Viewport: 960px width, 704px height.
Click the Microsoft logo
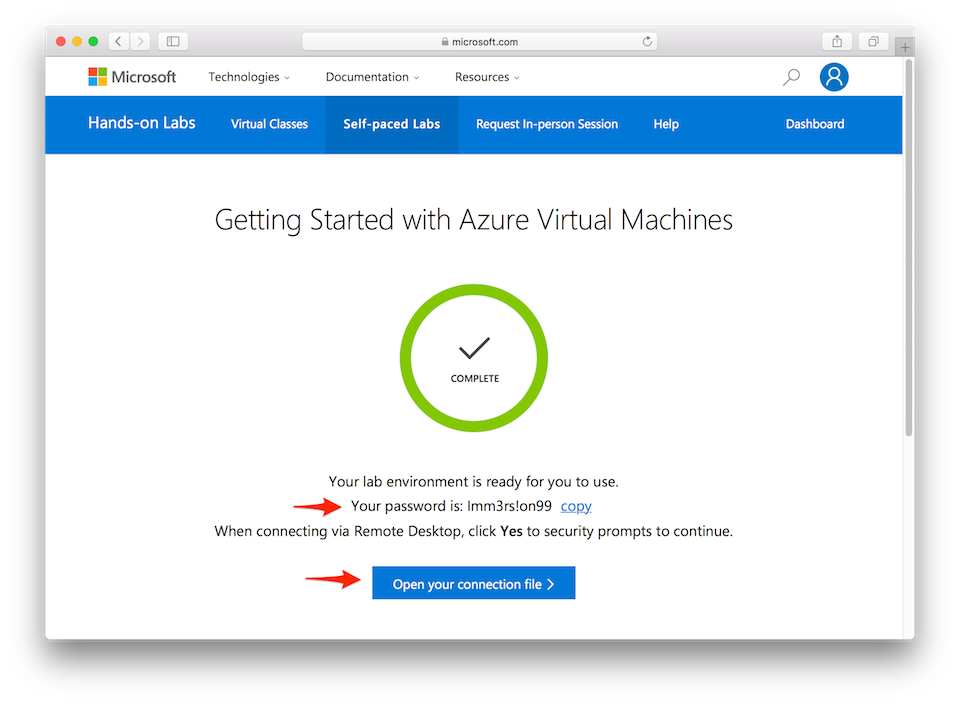131,76
